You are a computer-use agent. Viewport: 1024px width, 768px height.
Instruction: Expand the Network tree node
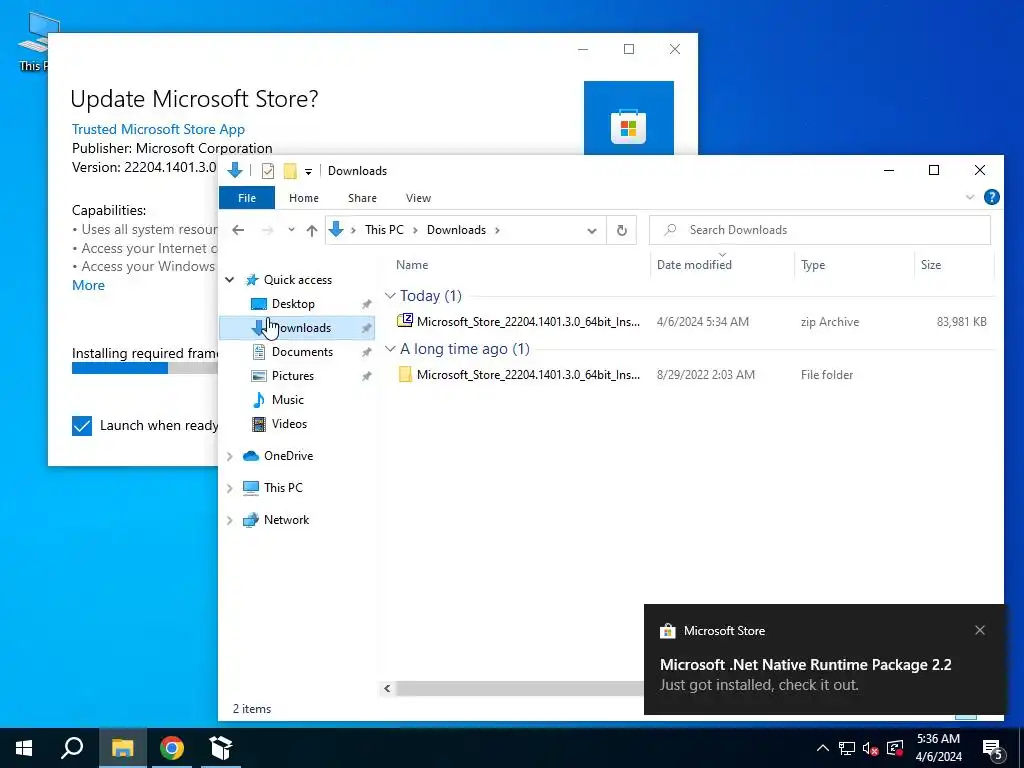230,520
